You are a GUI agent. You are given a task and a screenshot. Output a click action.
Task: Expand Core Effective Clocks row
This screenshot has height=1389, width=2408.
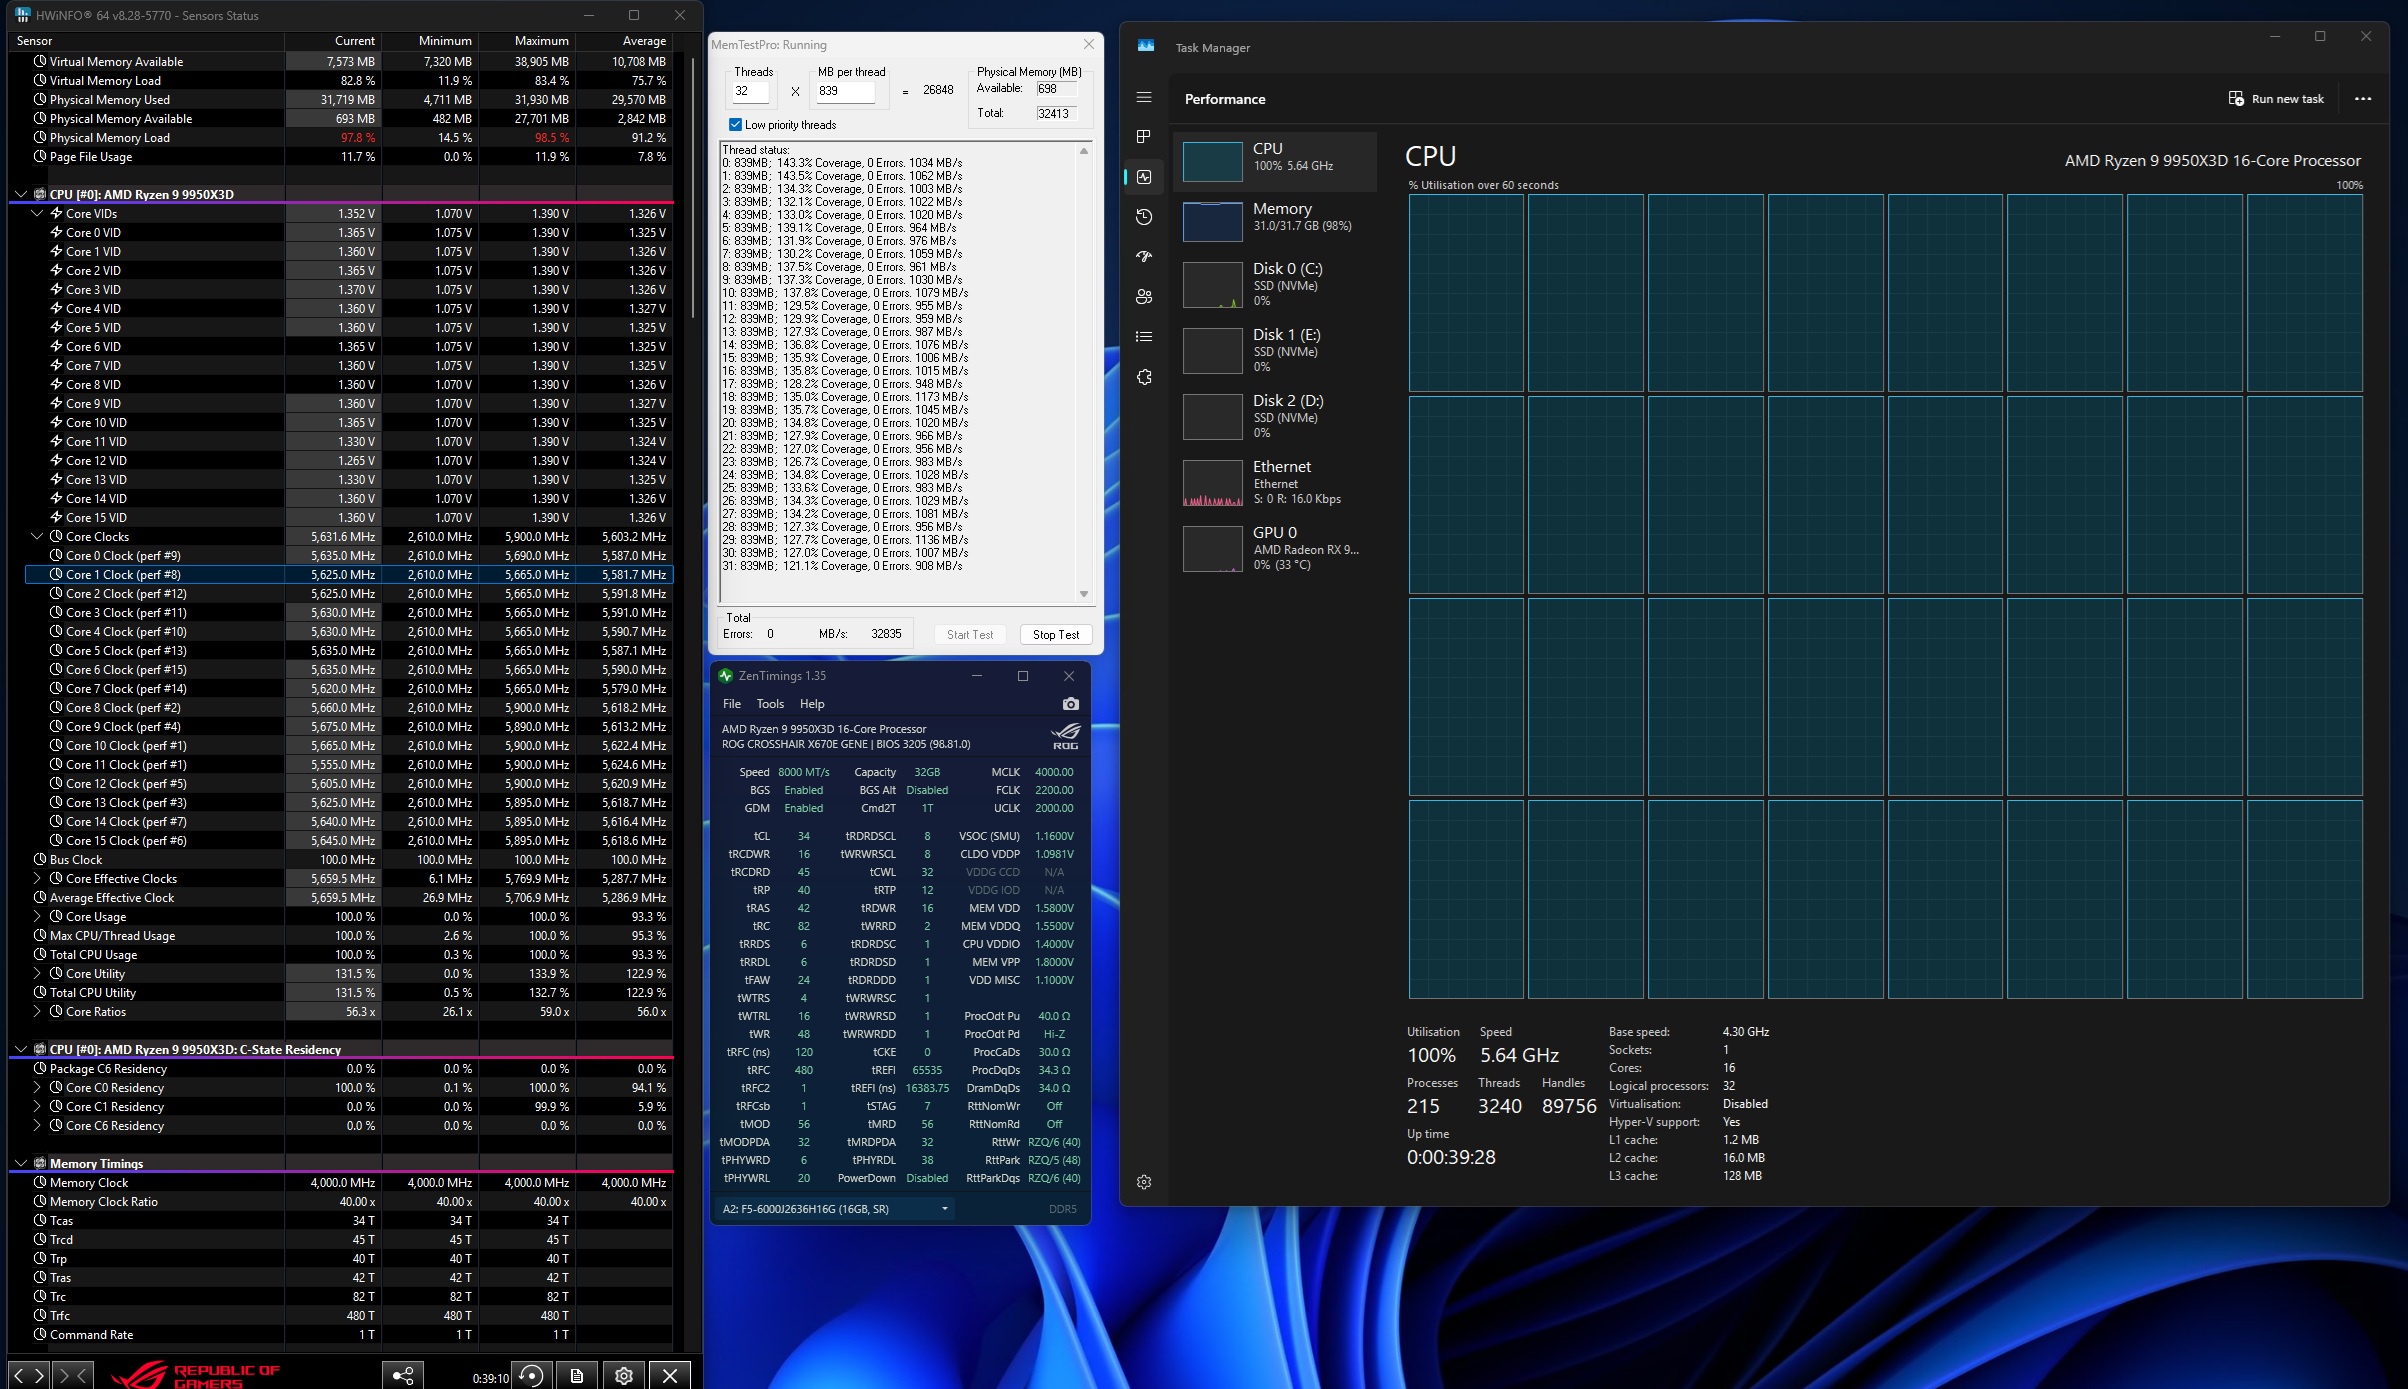coord(38,879)
